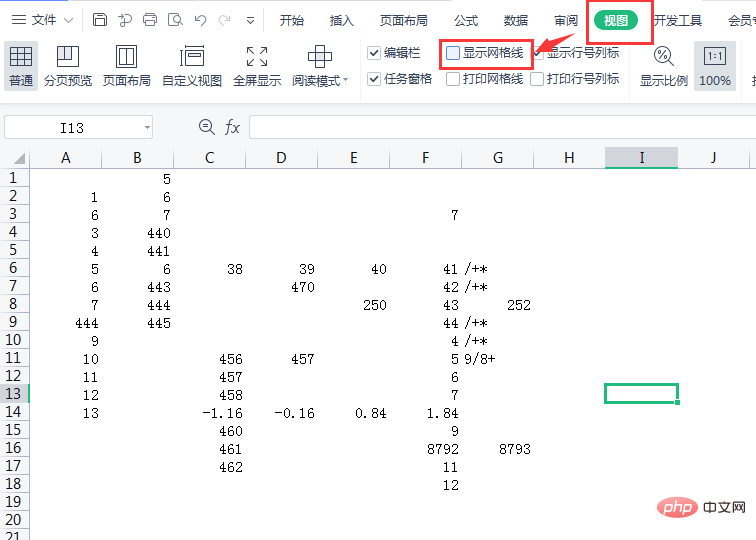
Task: Click cell containing 1.84
Action: [425, 413]
